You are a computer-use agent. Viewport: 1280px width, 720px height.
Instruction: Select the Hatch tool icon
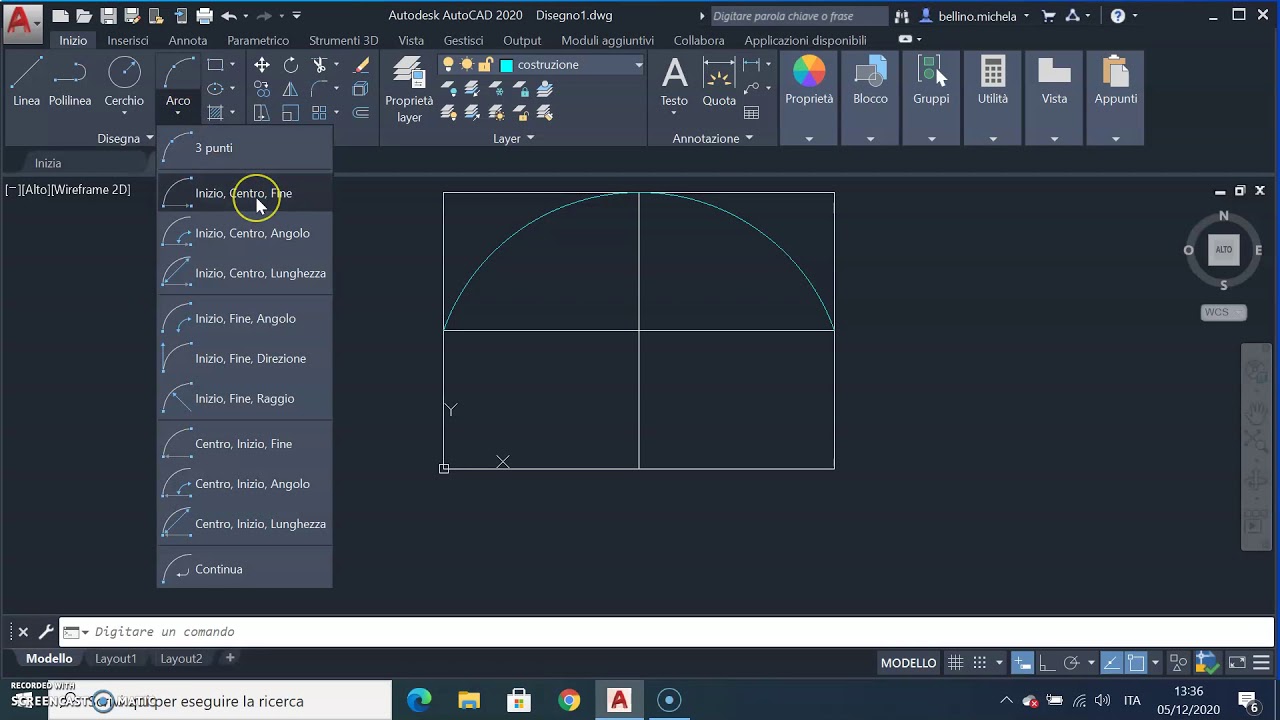pyautogui.click(x=215, y=113)
